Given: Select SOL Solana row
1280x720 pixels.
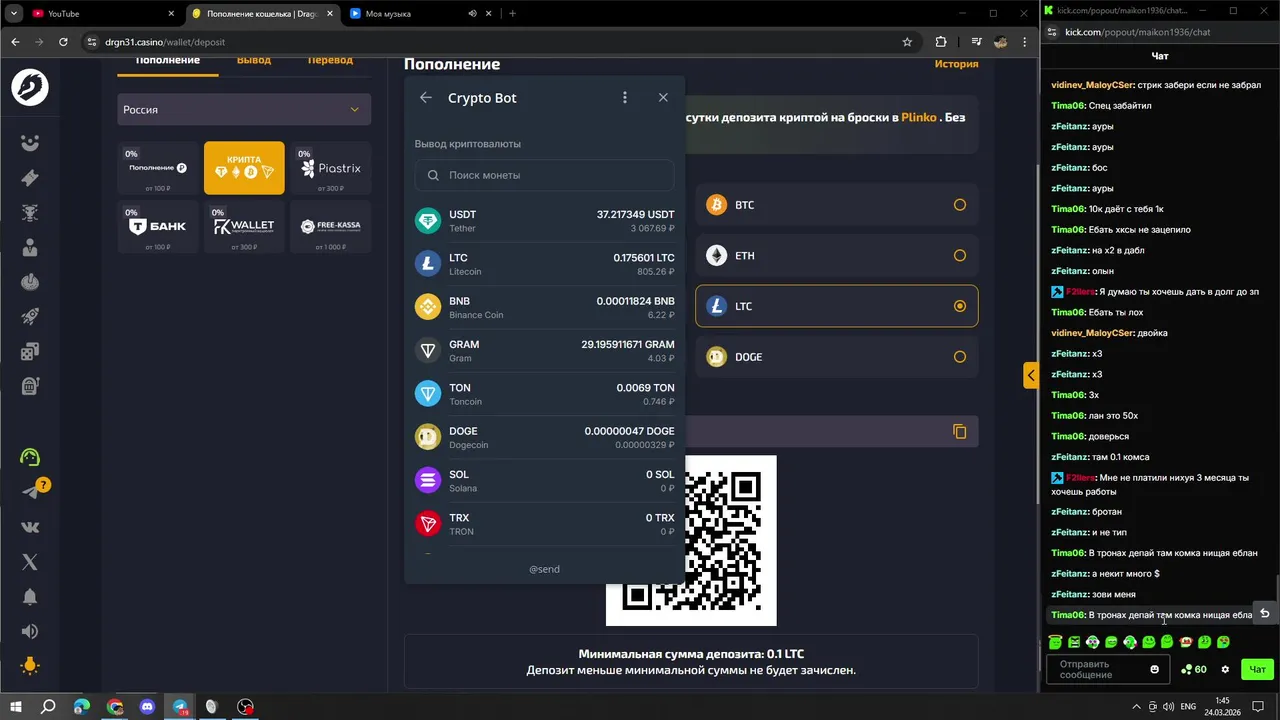Looking at the screenshot, I should click(x=545, y=481).
